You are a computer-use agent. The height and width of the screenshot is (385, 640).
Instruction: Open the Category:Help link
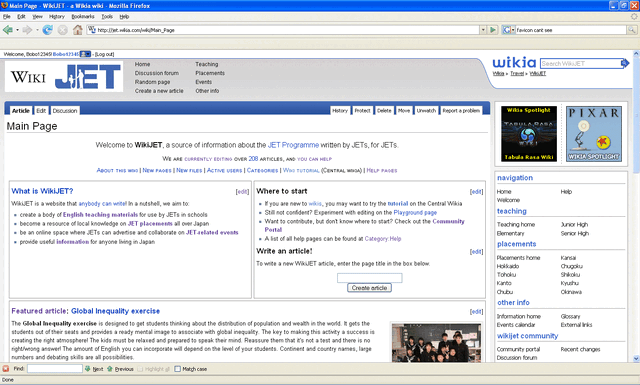[x=383, y=239]
